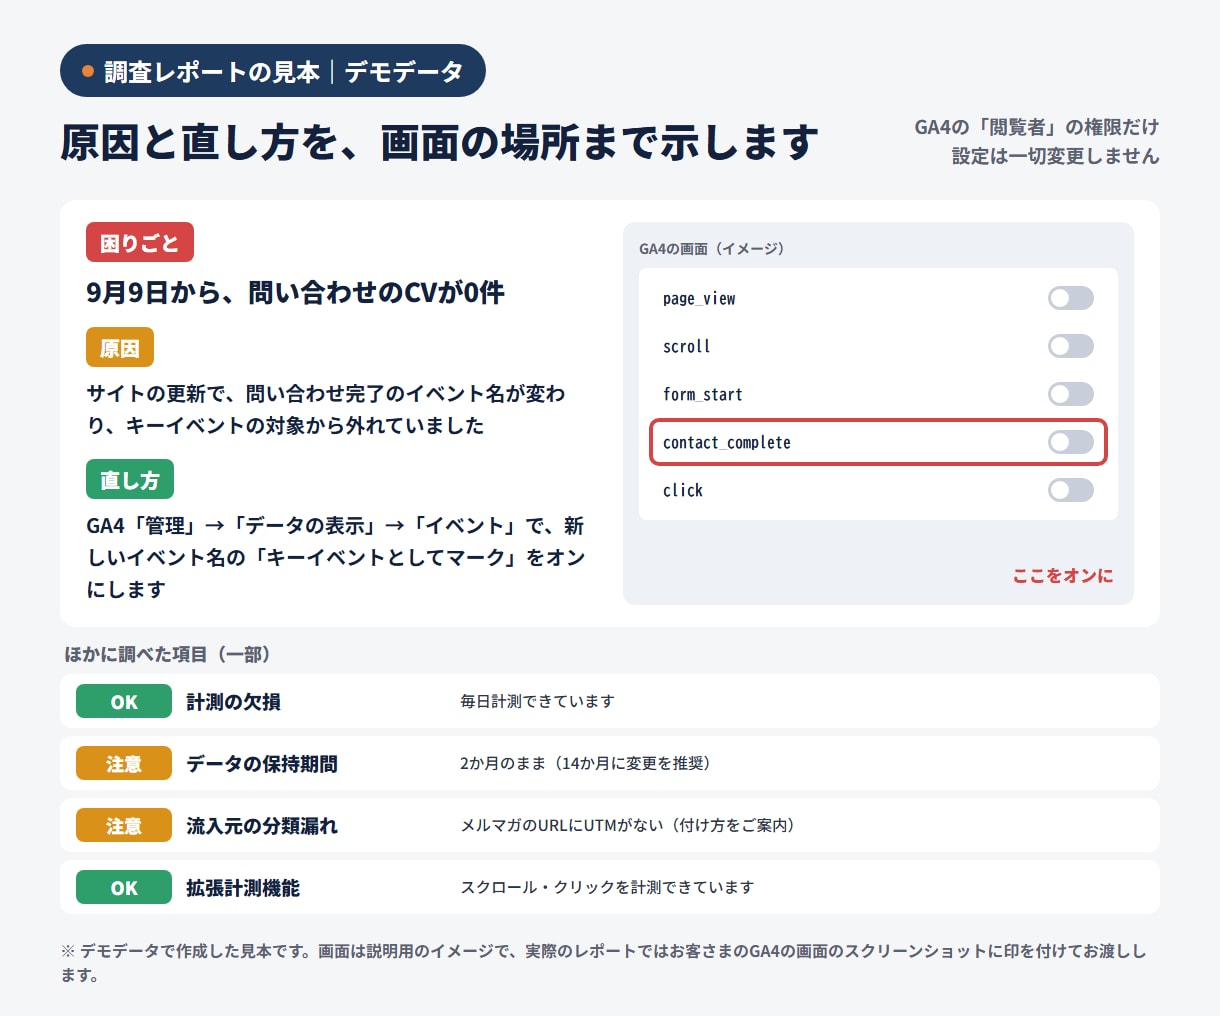Click the OK badge for 計測の欠損
1220x1016 pixels.
pos(124,701)
